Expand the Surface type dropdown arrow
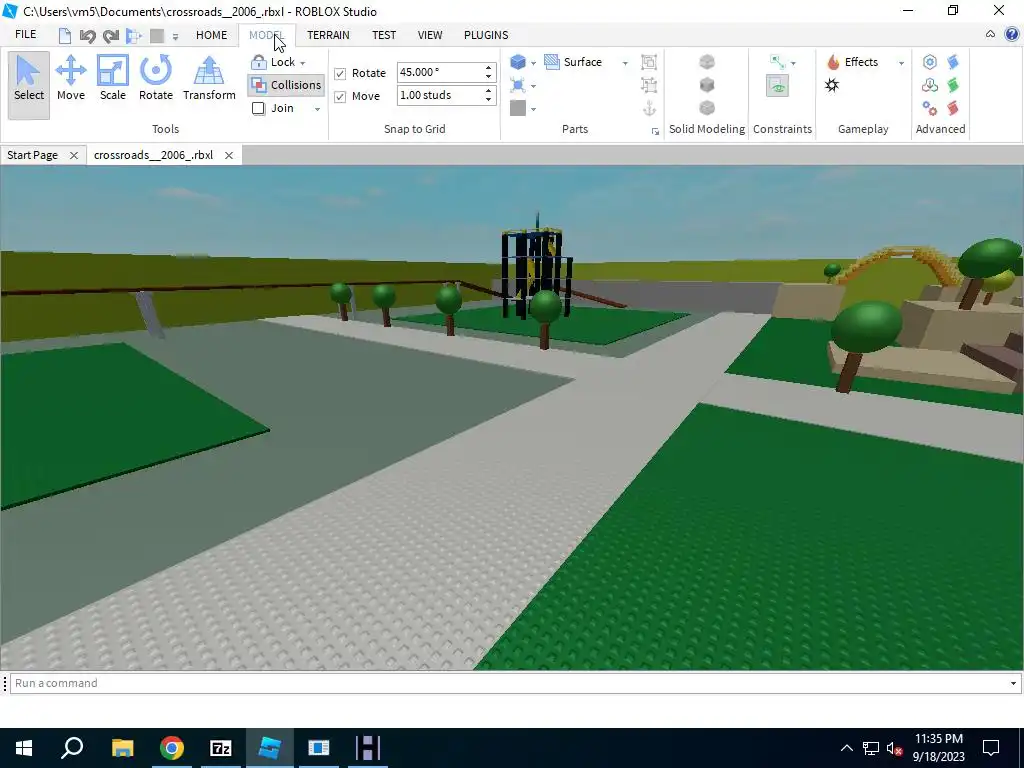The width and height of the screenshot is (1024, 768). pyautogui.click(x=625, y=63)
